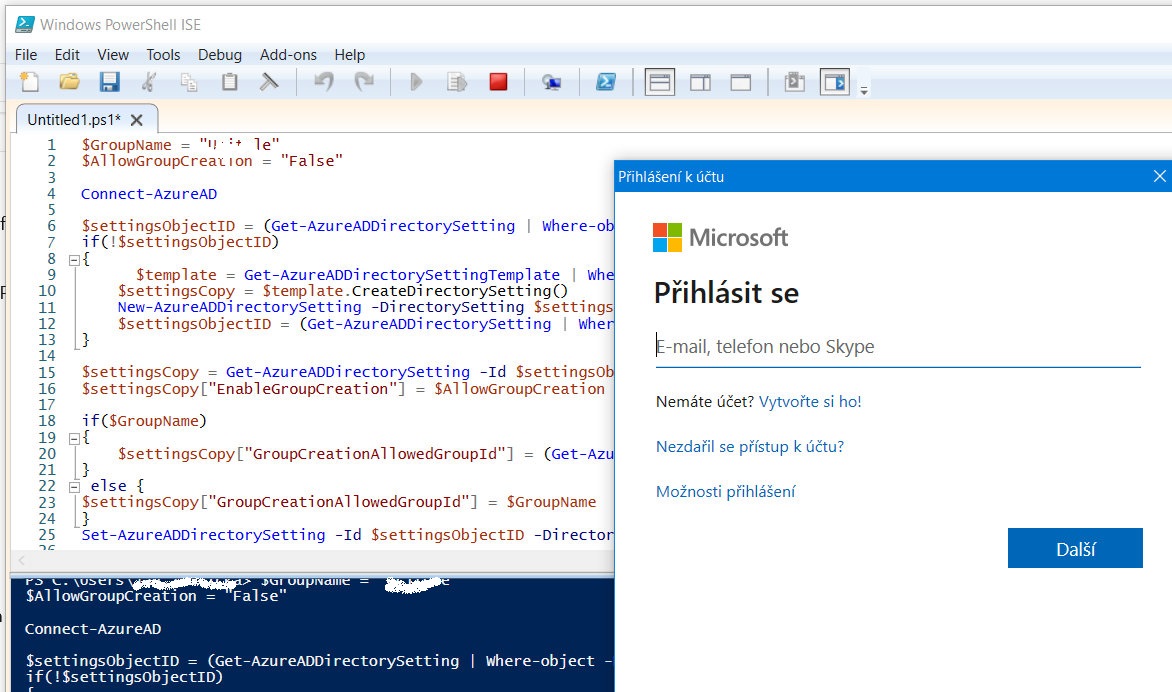Open the Vytvořte si ho! link

pos(810,401)
